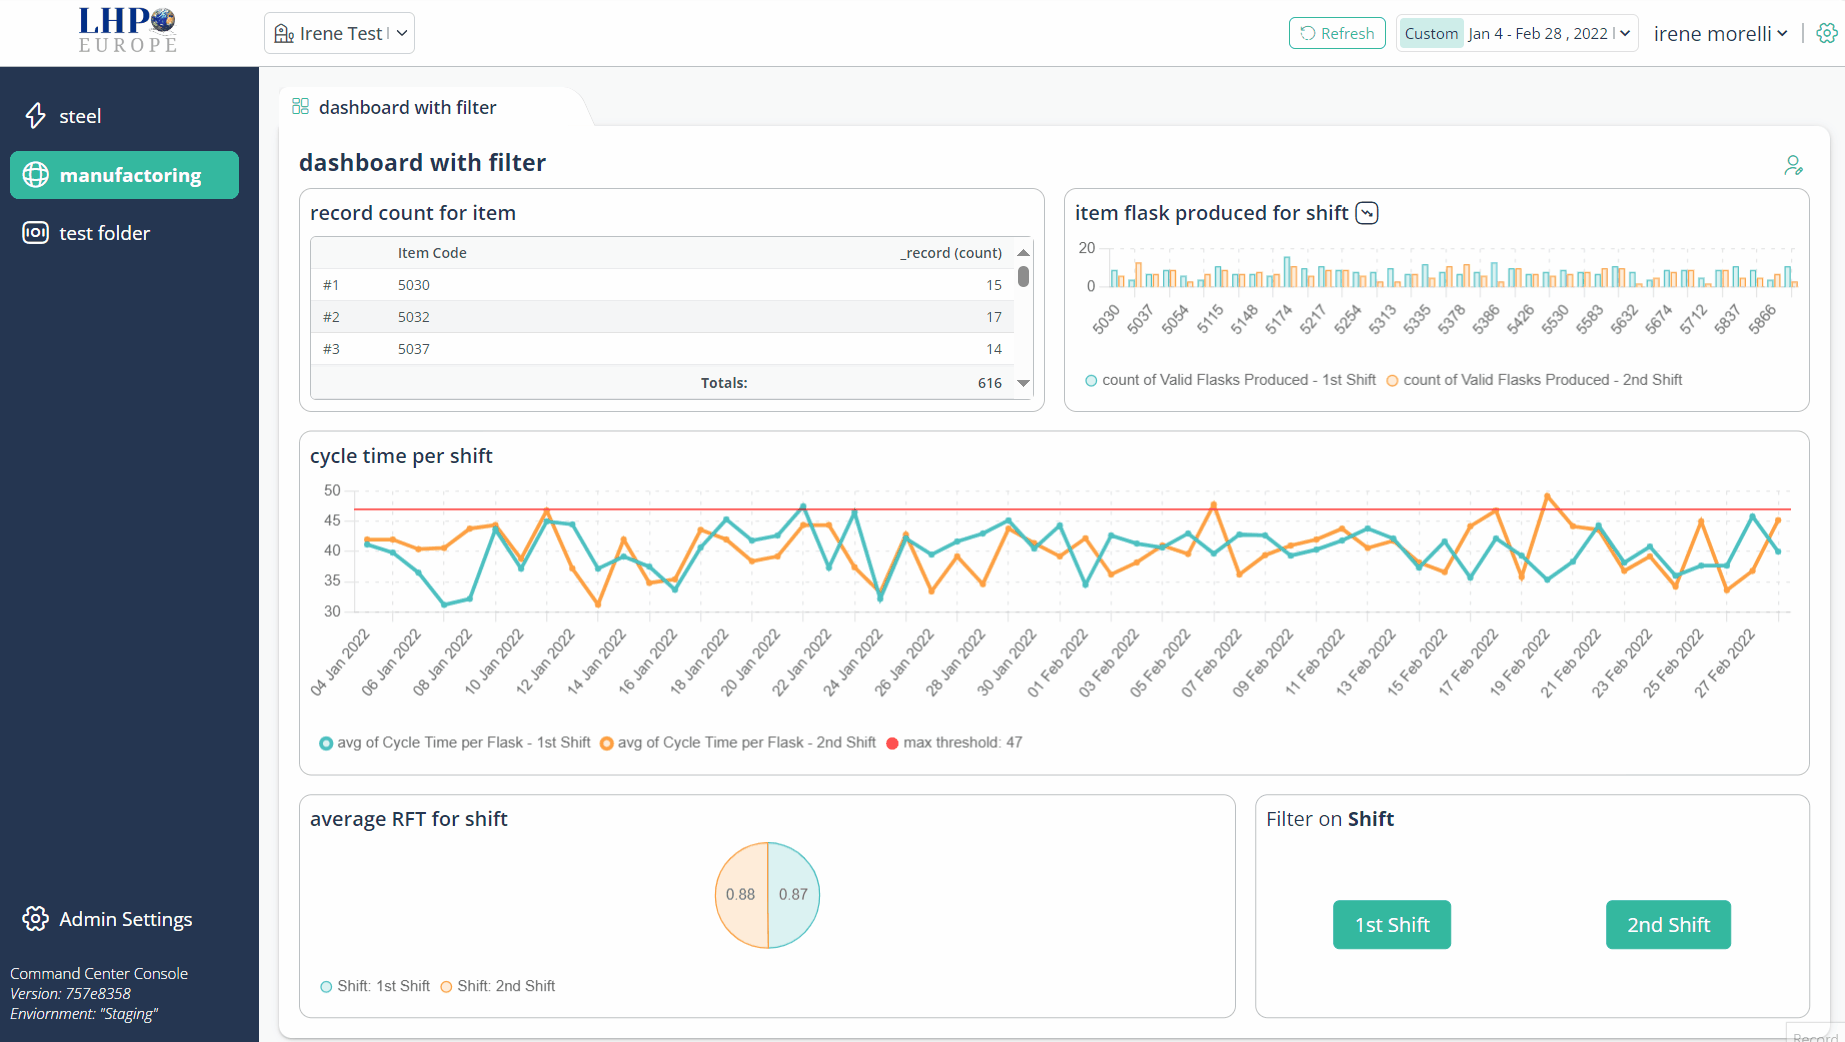Open settings via the top-right gear icon

click(1827, 33)
